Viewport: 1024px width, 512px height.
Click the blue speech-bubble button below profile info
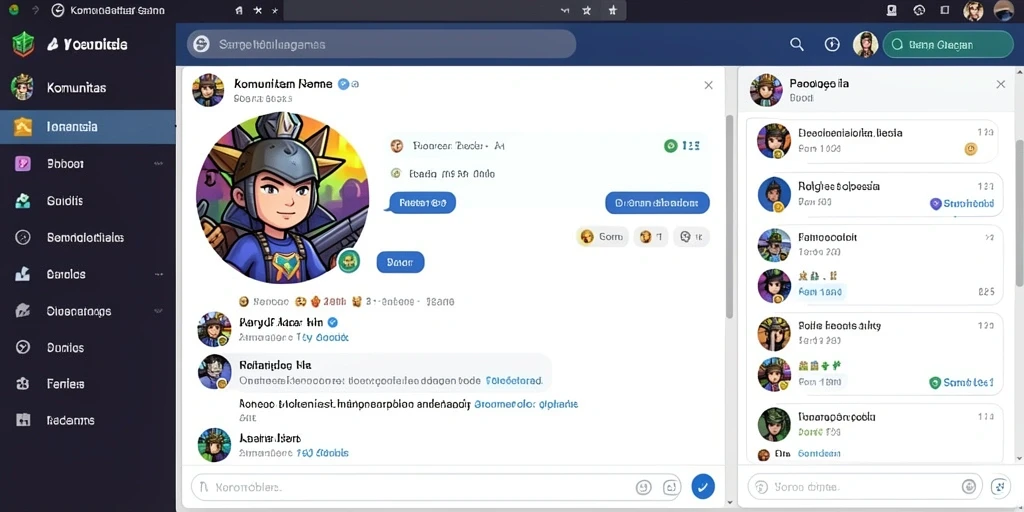pyautogui.click(x=422, y=202)
